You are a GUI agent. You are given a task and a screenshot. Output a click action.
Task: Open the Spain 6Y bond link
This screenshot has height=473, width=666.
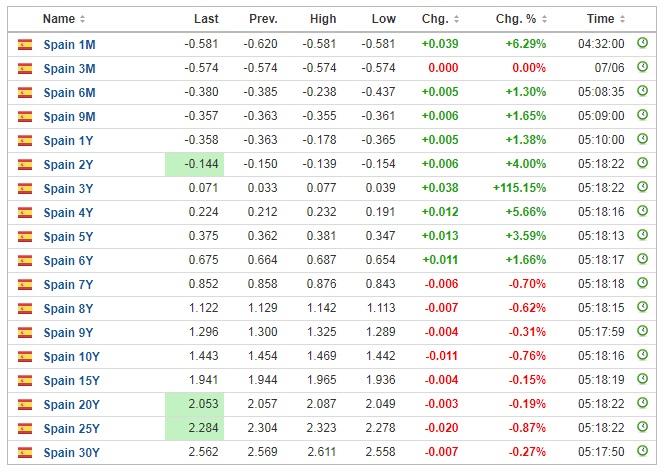pyautogui.click(x=68, y=260)
